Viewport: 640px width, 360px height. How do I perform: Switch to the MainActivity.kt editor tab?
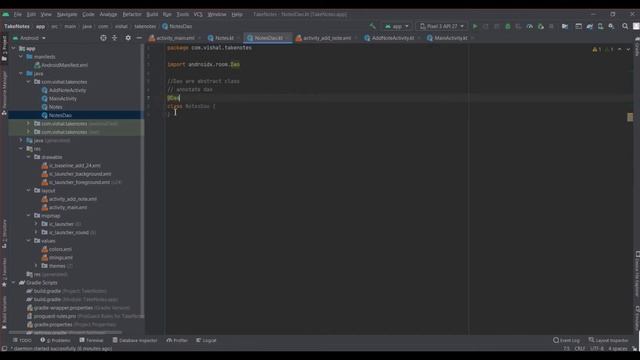click(450, 38)
